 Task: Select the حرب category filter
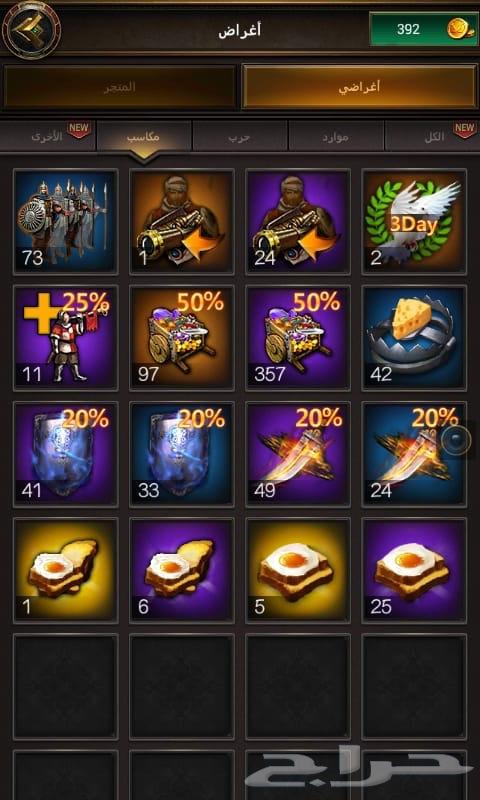239,137
